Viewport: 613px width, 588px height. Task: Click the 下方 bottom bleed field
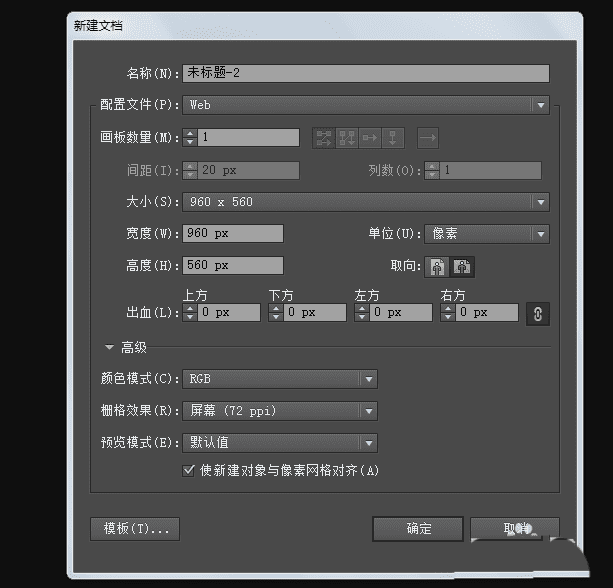[x=315, y=312]
